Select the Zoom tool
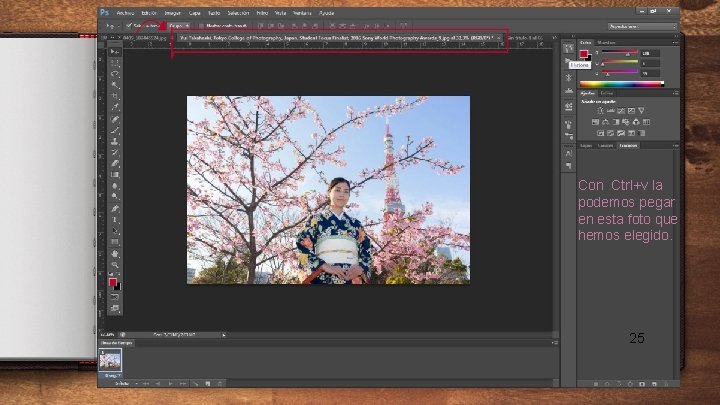The height and width of the screenshot is (405, 720). 114,265
